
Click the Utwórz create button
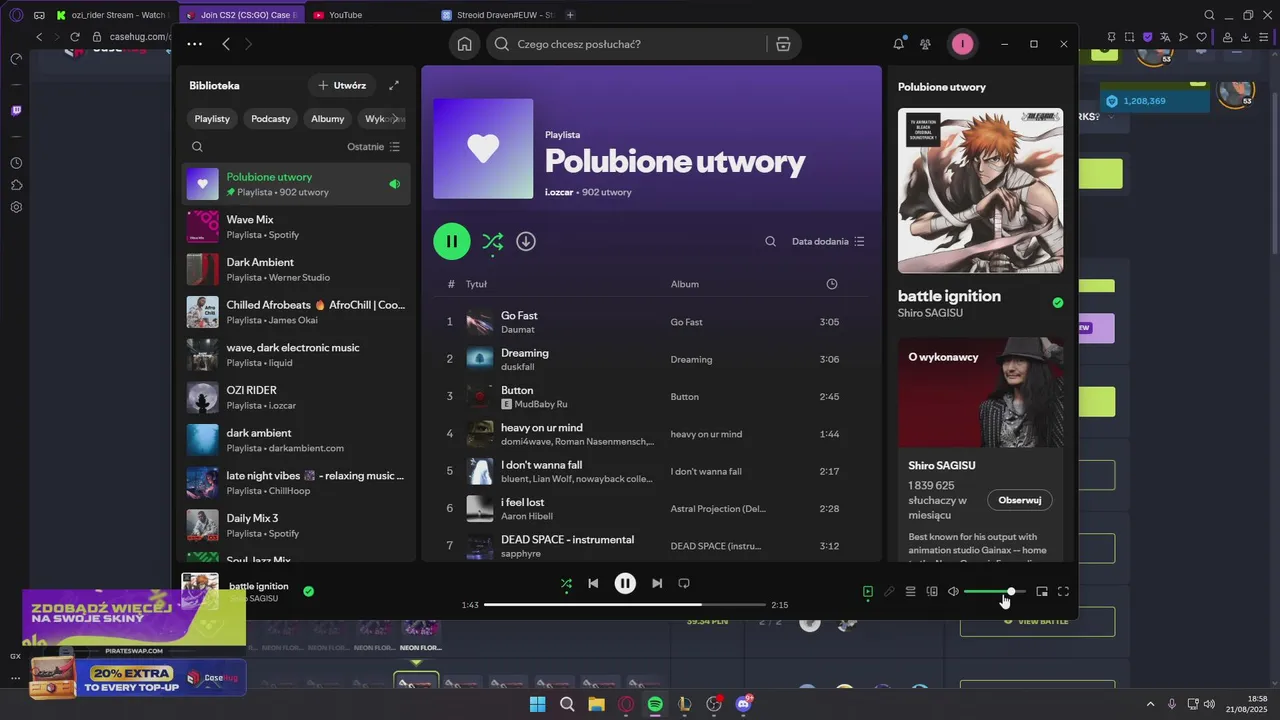[x=342, y=86]
